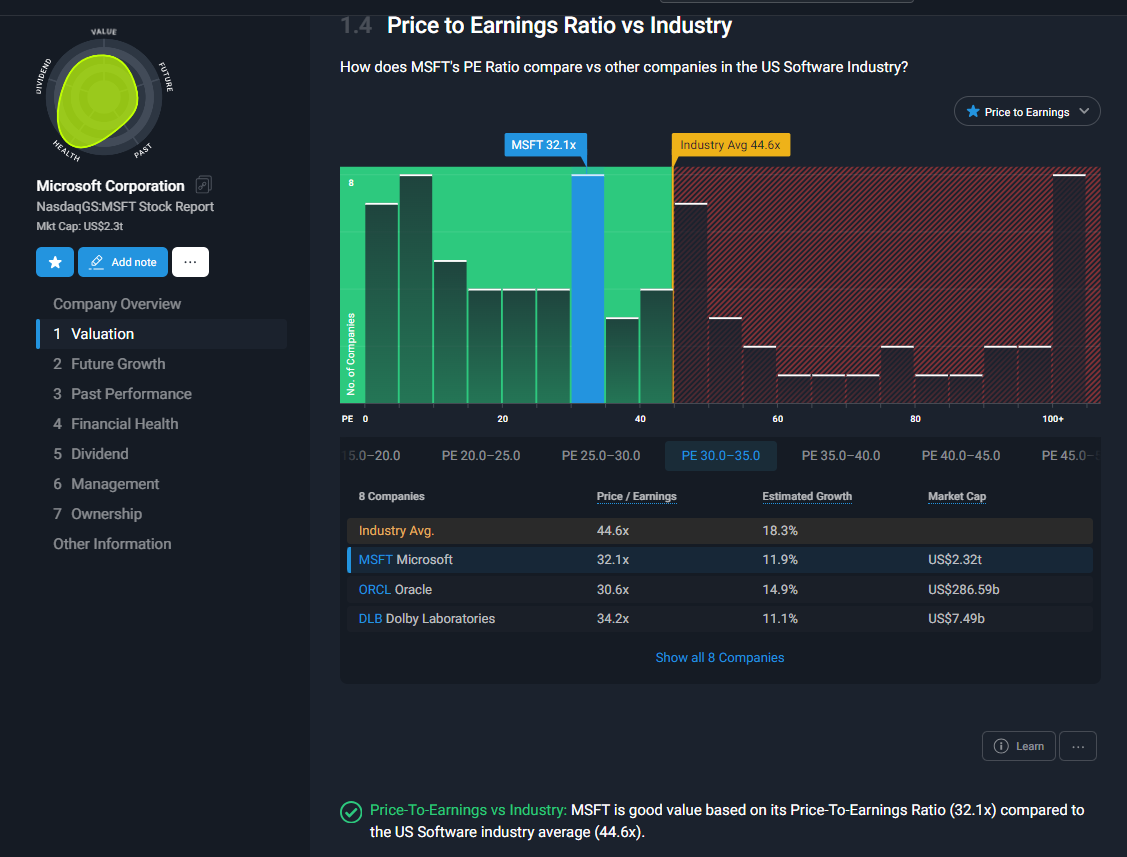Image resolution: width=1127 pixels, height=857 pixels.
Task: Select the PE 25.0–30.0 tab
Action: tap(601, 456)
